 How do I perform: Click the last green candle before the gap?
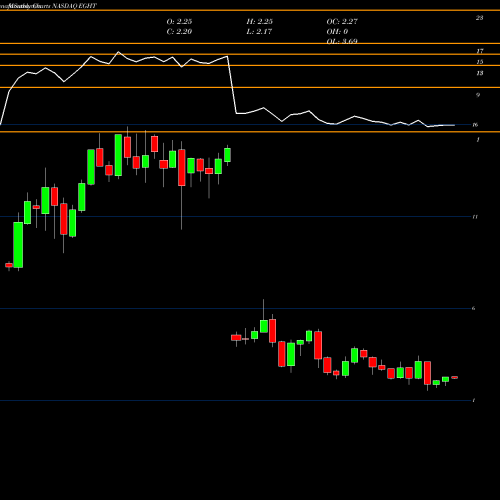tap(227, 155)
